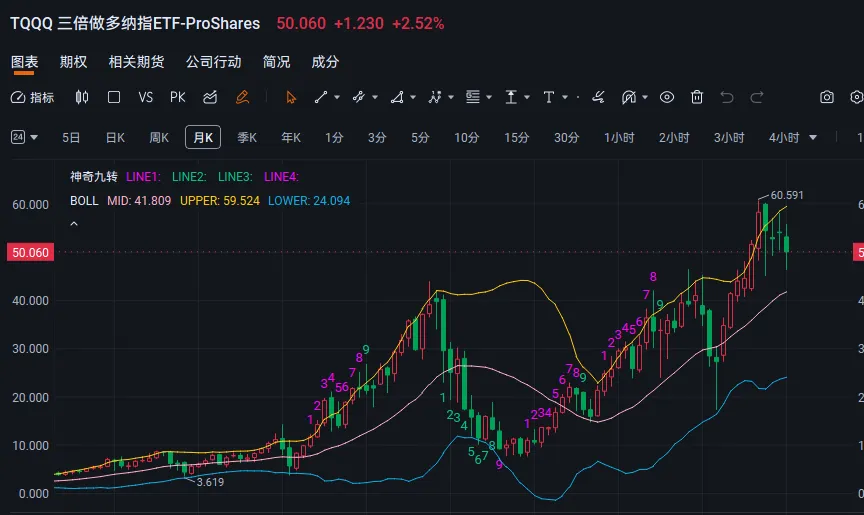864x515 pixels.
Task: Click the 50.060 current price axis tag
Action: coord(30,252)
